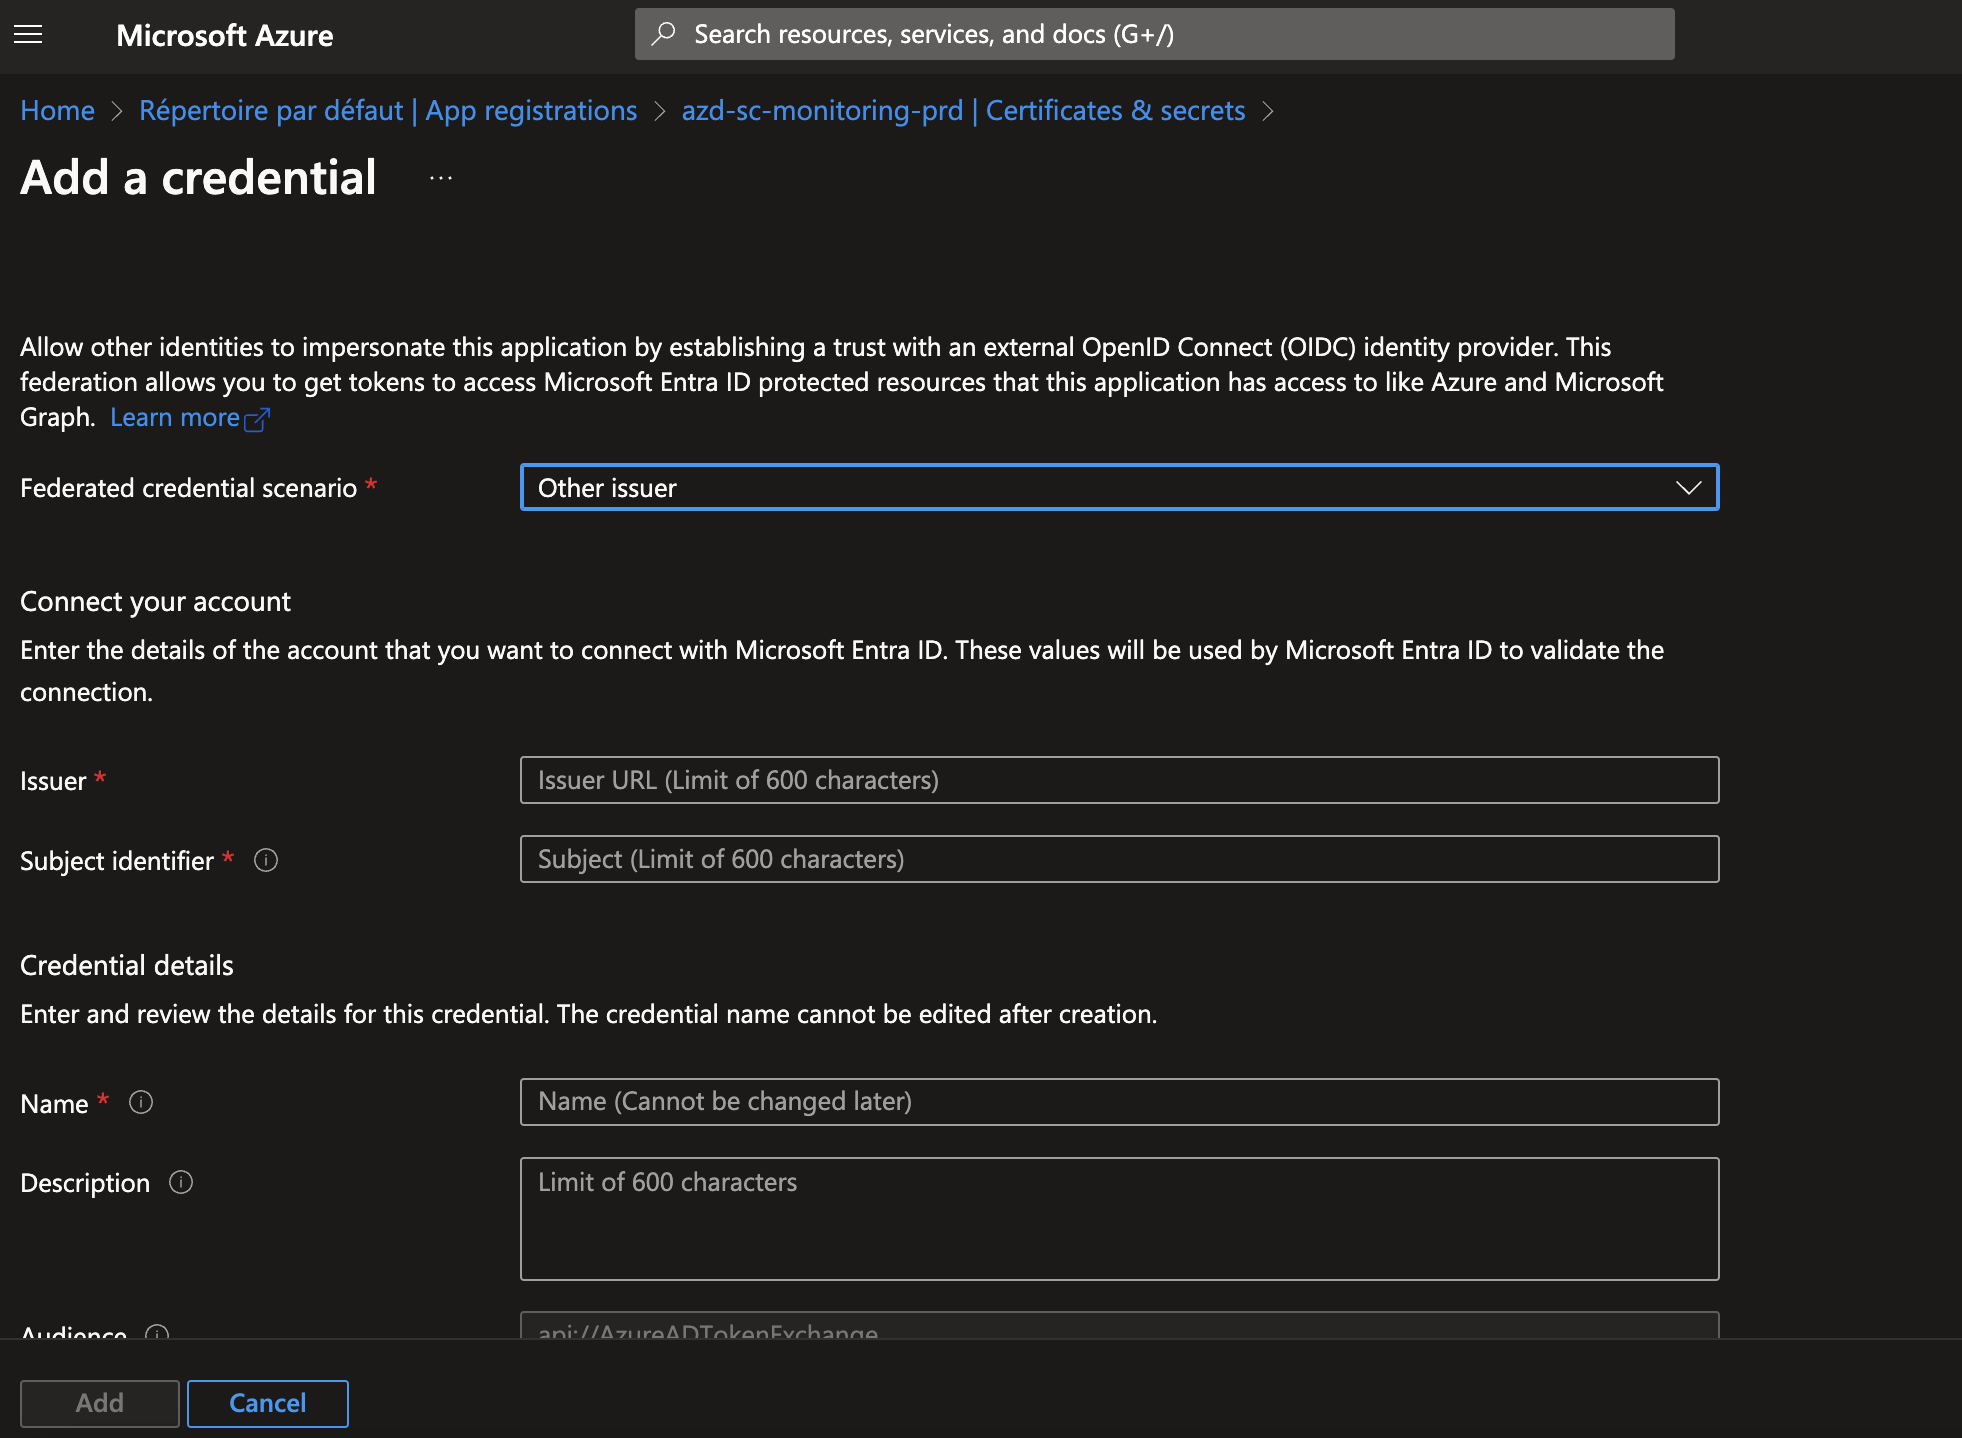Open Répertoire par défaut App registrations breadcrumb
1962x1438 pixels.
click(x=388, y=110)
